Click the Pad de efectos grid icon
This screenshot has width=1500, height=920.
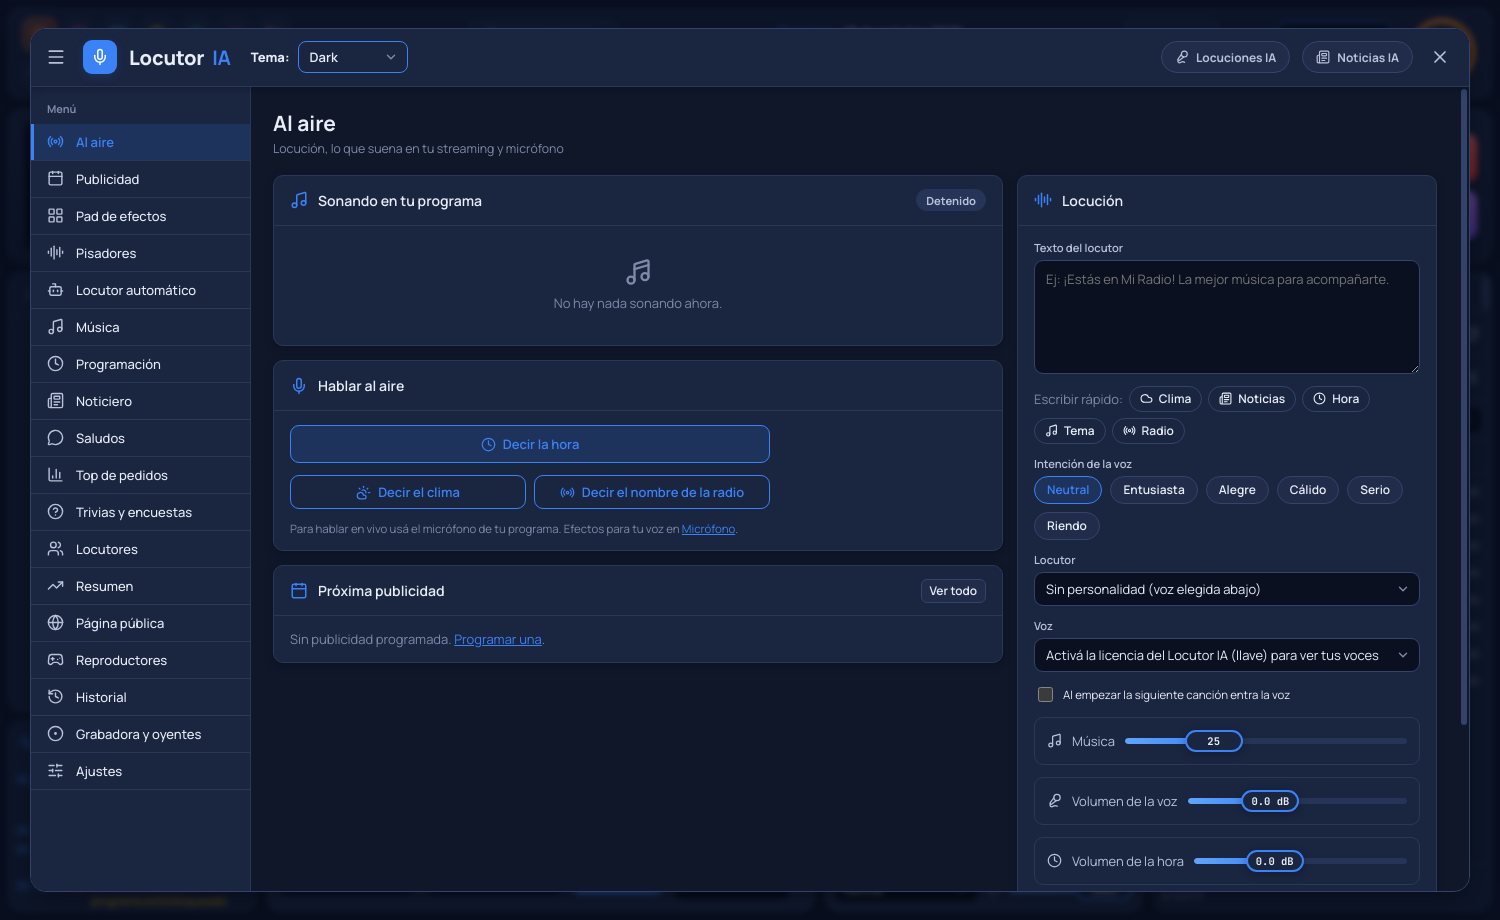(56, 216)
